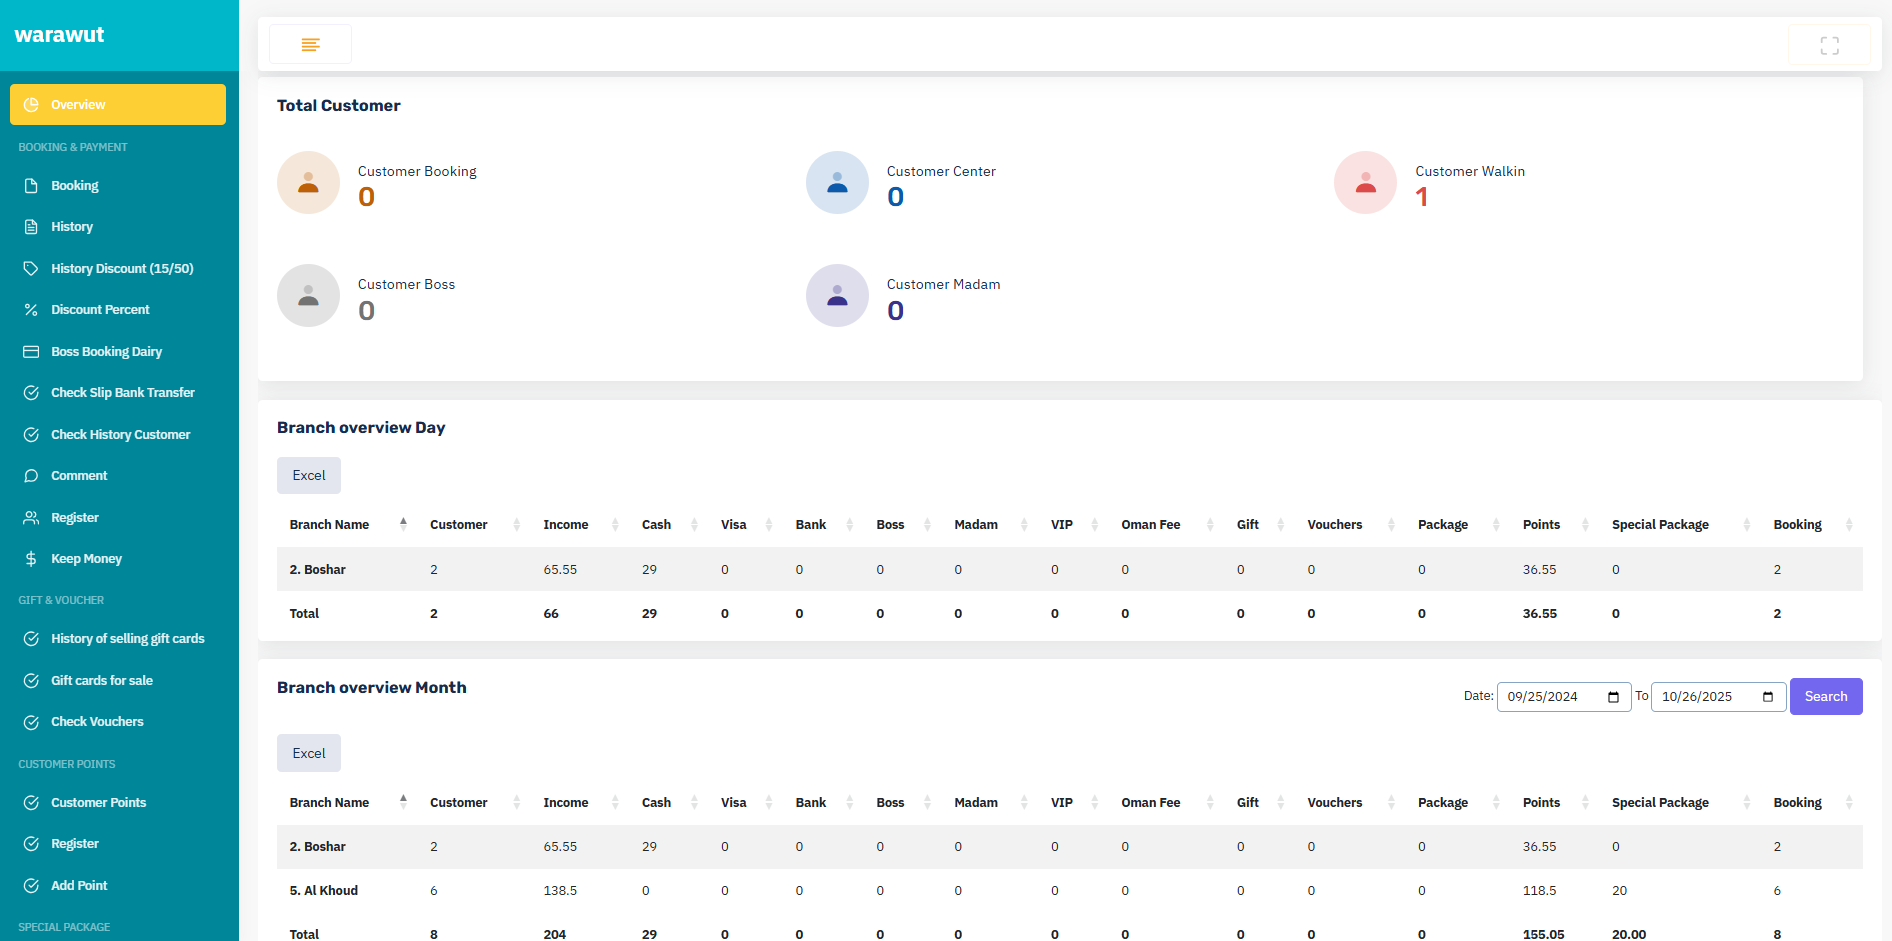Click the fullscreen expand icon
1892x941 pixels.
pyautogui.click(x=1829, y=46)
